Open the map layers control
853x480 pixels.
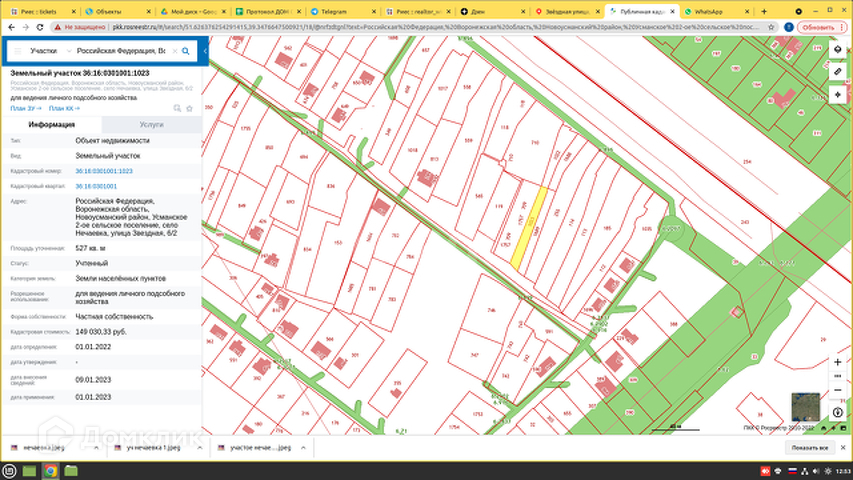tap(837, 49)
